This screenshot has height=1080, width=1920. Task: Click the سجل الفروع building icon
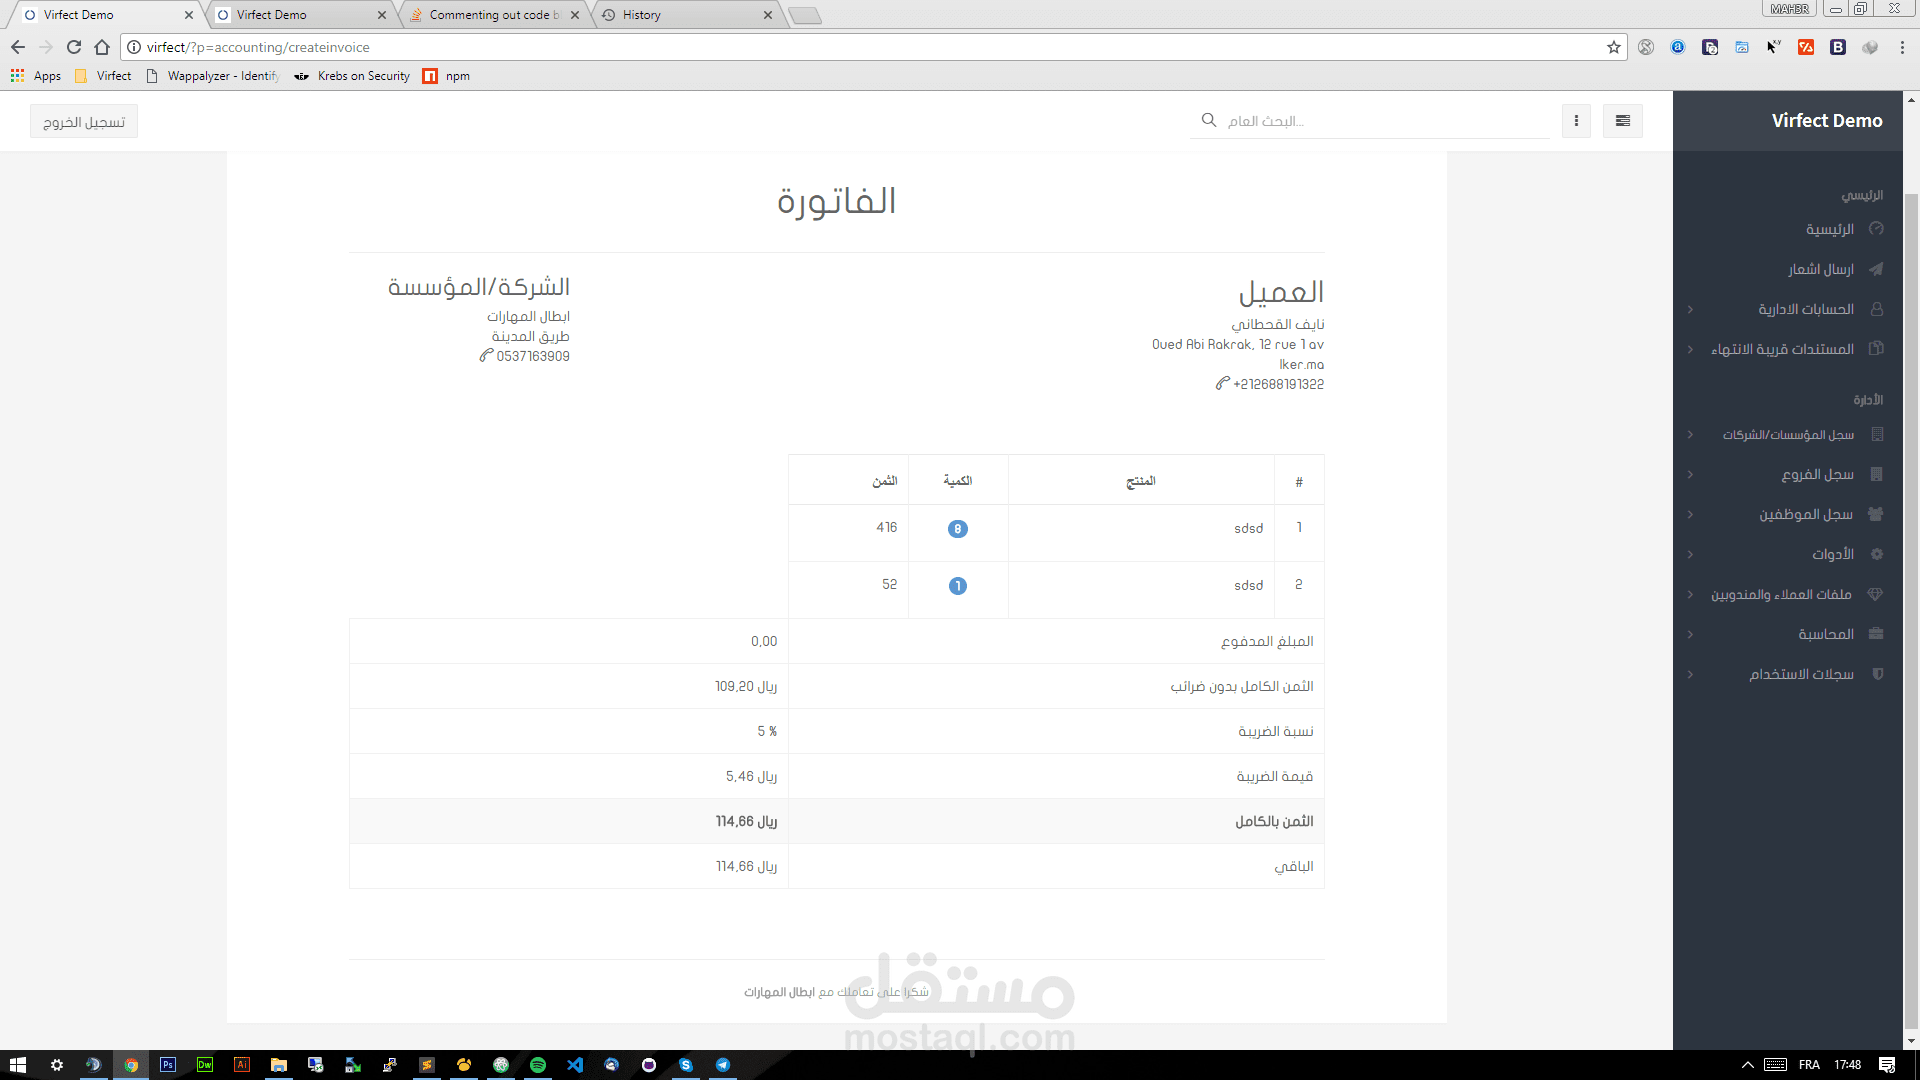(1876, 474)
